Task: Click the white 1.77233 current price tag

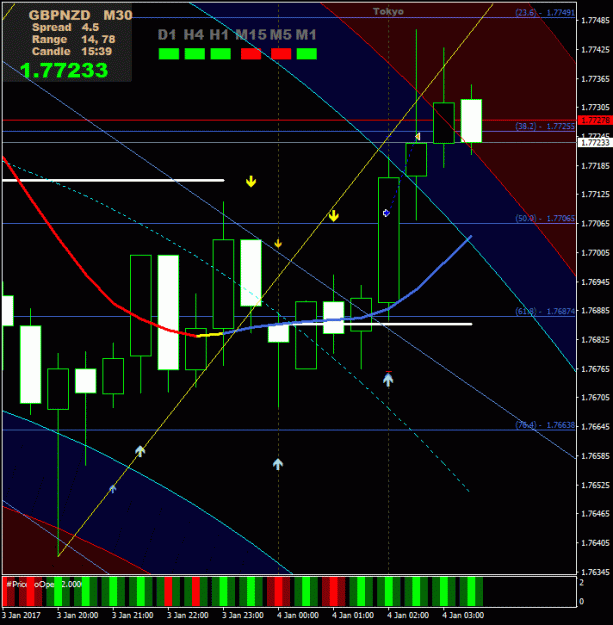Action: click(595, 142)
